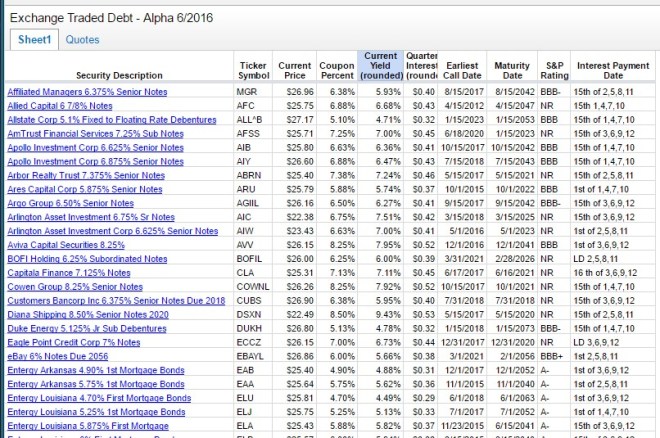
Task: Switch to the Sheet1 tab
Action: [34, 40]
